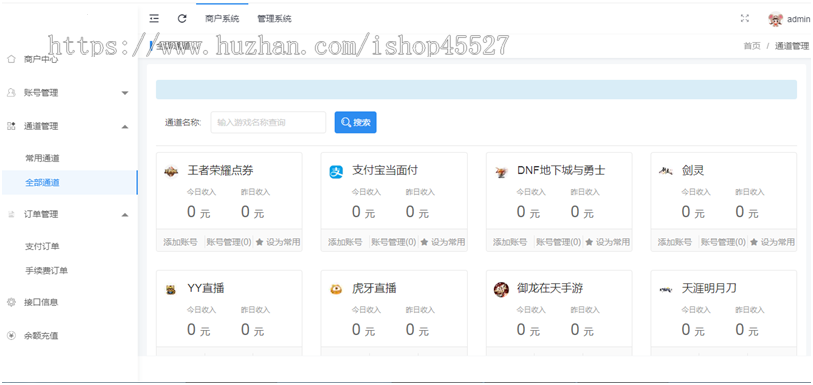The image size is (813, 385).
Task: Click the refresh page icon
Action: coord(182,19)
